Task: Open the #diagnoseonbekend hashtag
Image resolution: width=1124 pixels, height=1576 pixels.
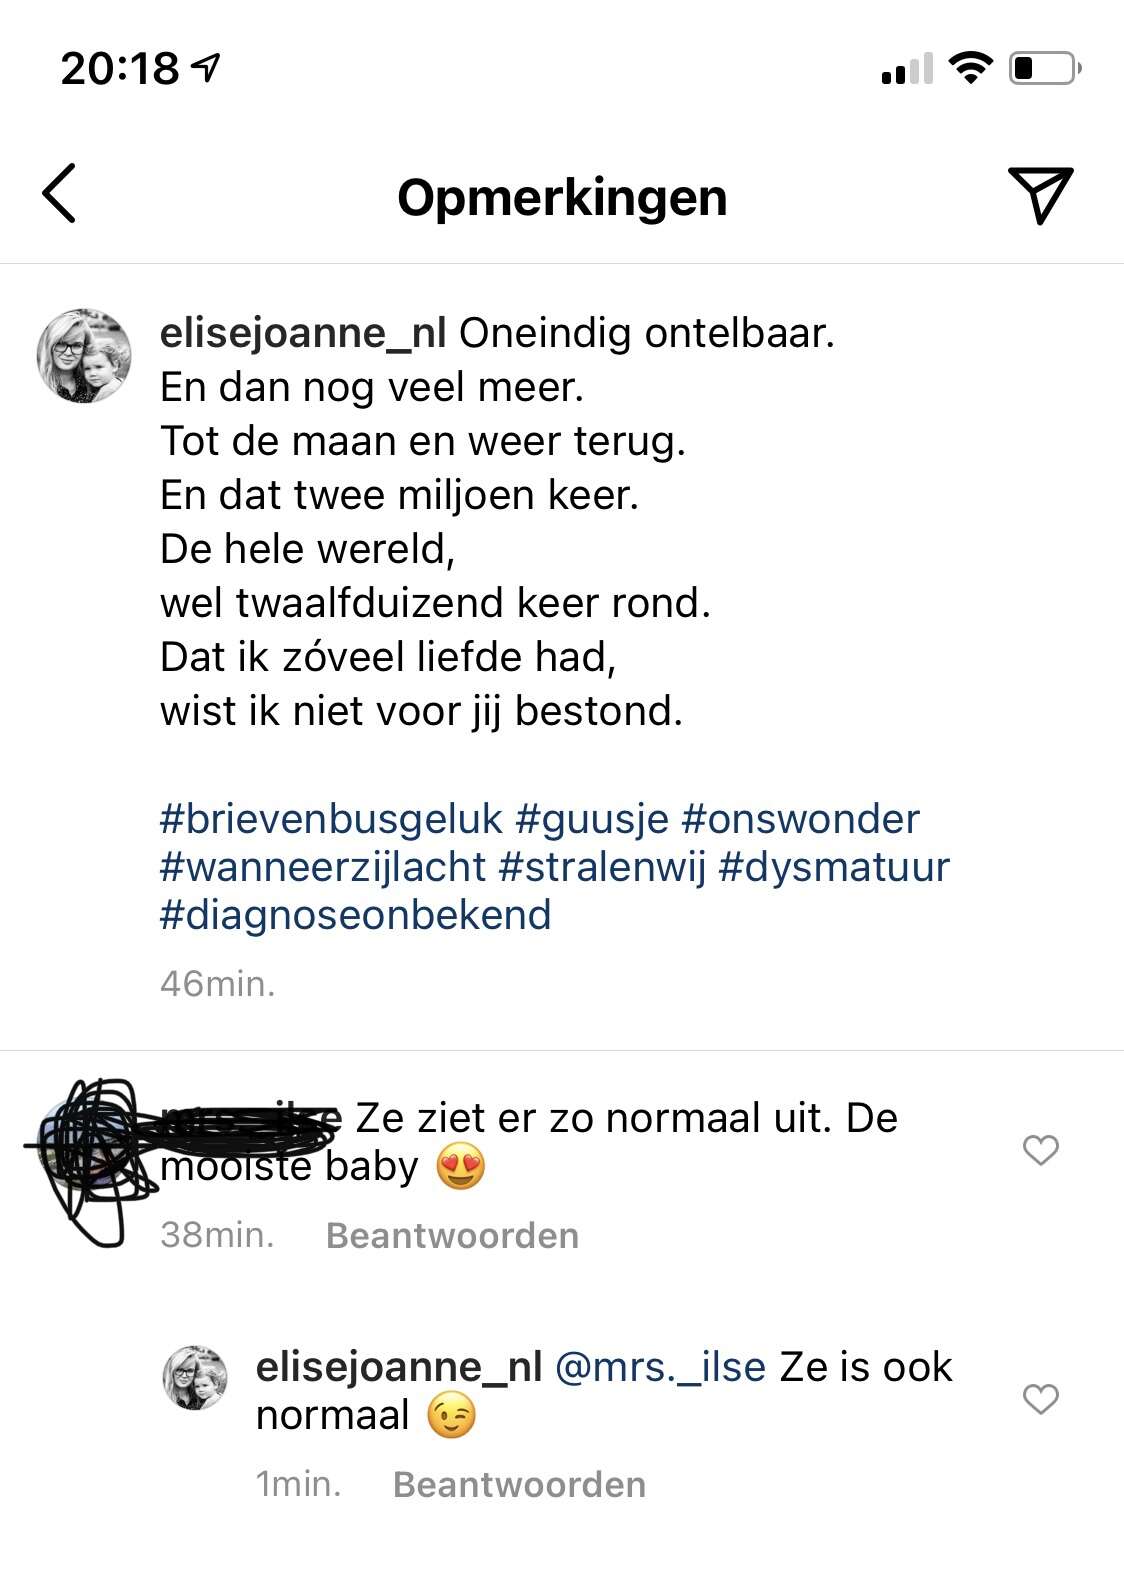Action: pos(356,915)
